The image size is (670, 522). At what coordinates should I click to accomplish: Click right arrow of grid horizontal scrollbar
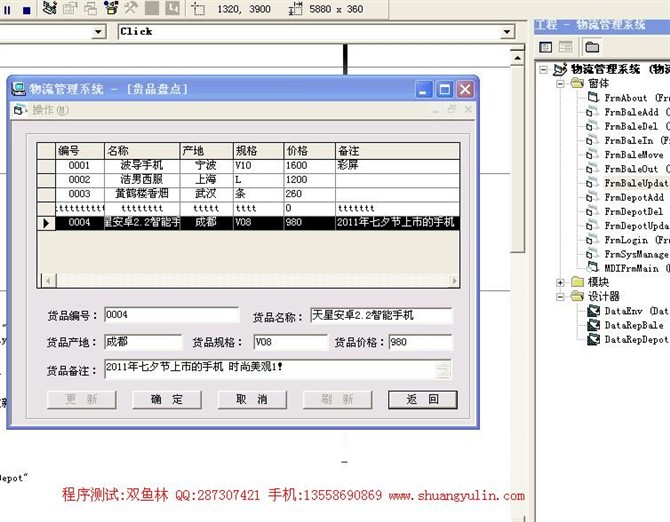point(454,281)
